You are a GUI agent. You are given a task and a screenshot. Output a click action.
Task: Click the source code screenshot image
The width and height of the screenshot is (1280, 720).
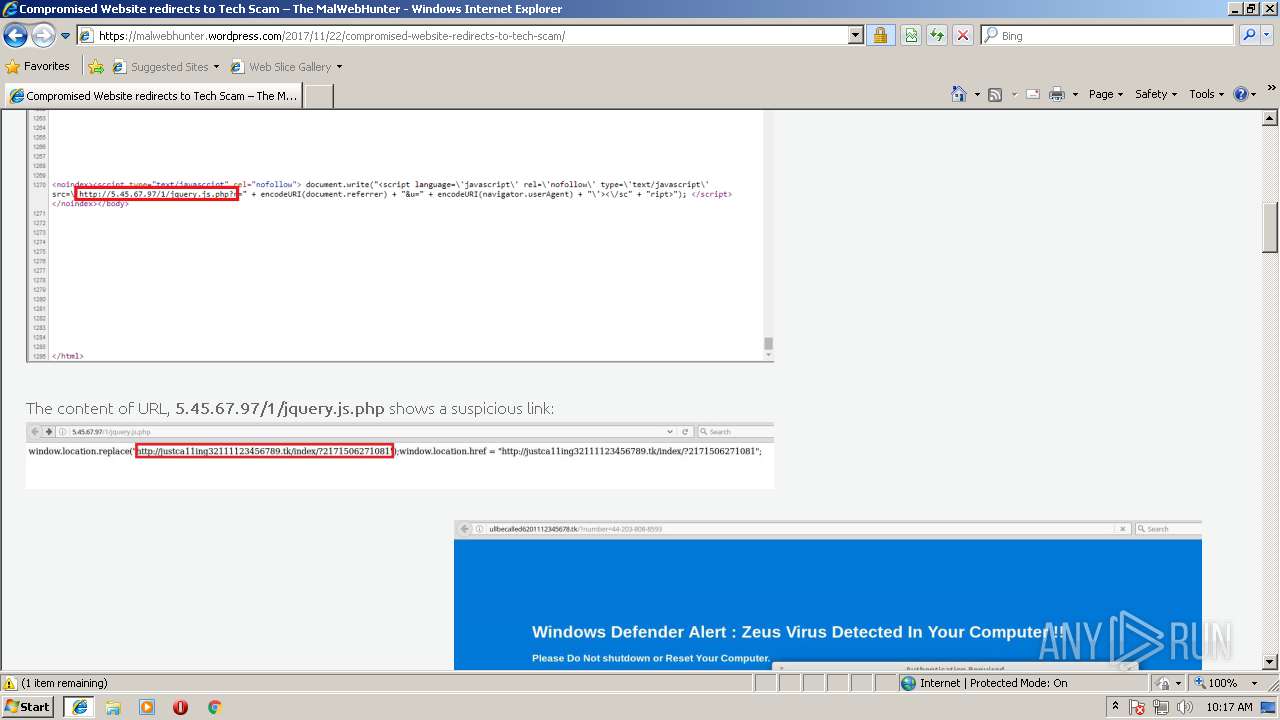(x=400, y=236)
